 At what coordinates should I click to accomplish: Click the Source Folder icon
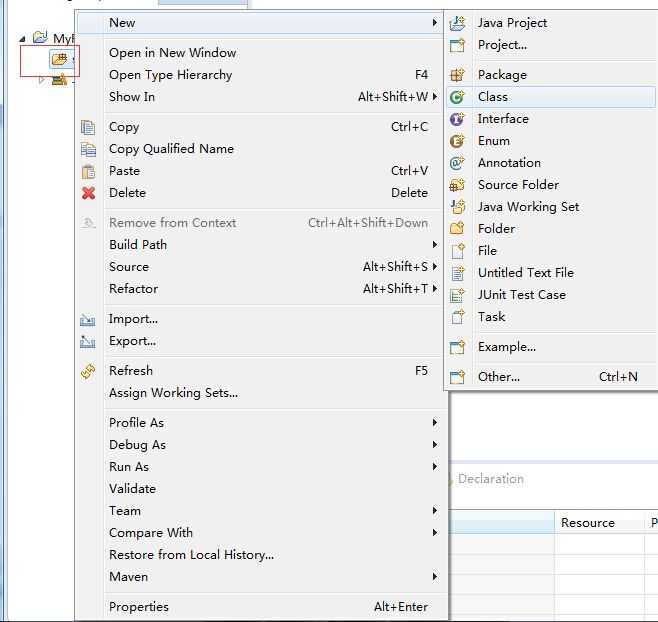point(457,185)
